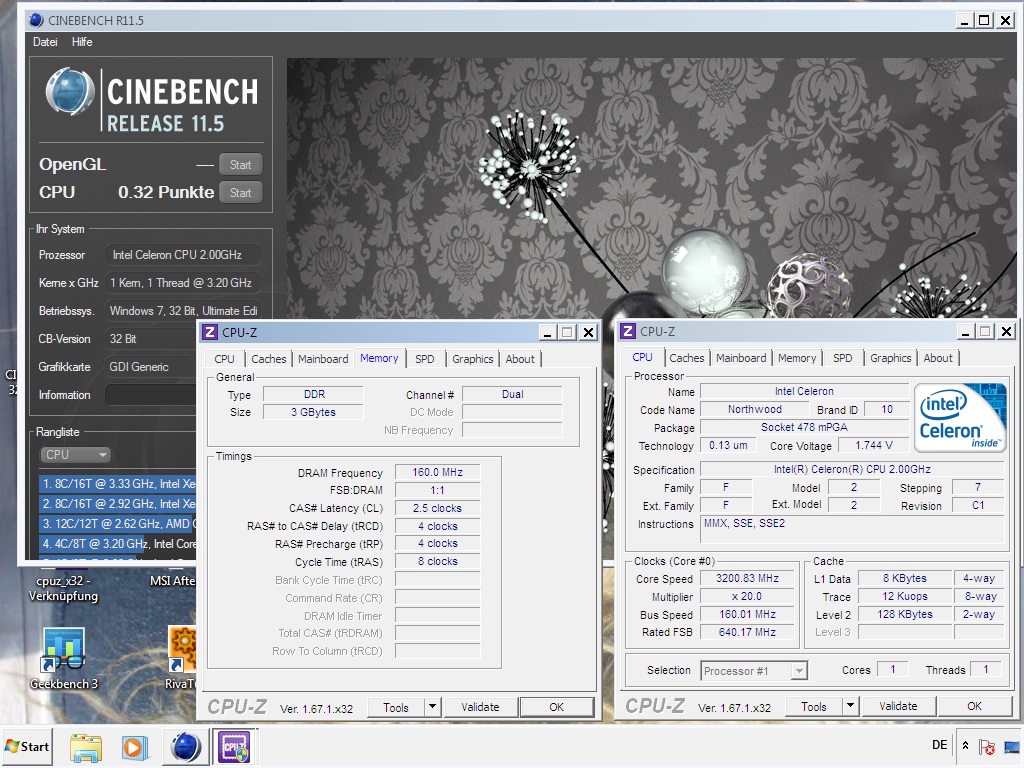This screenshot has width=1024, height=768.
Task: Open the Hilfe menu in Cinebench
Action: tap(82, 42)
